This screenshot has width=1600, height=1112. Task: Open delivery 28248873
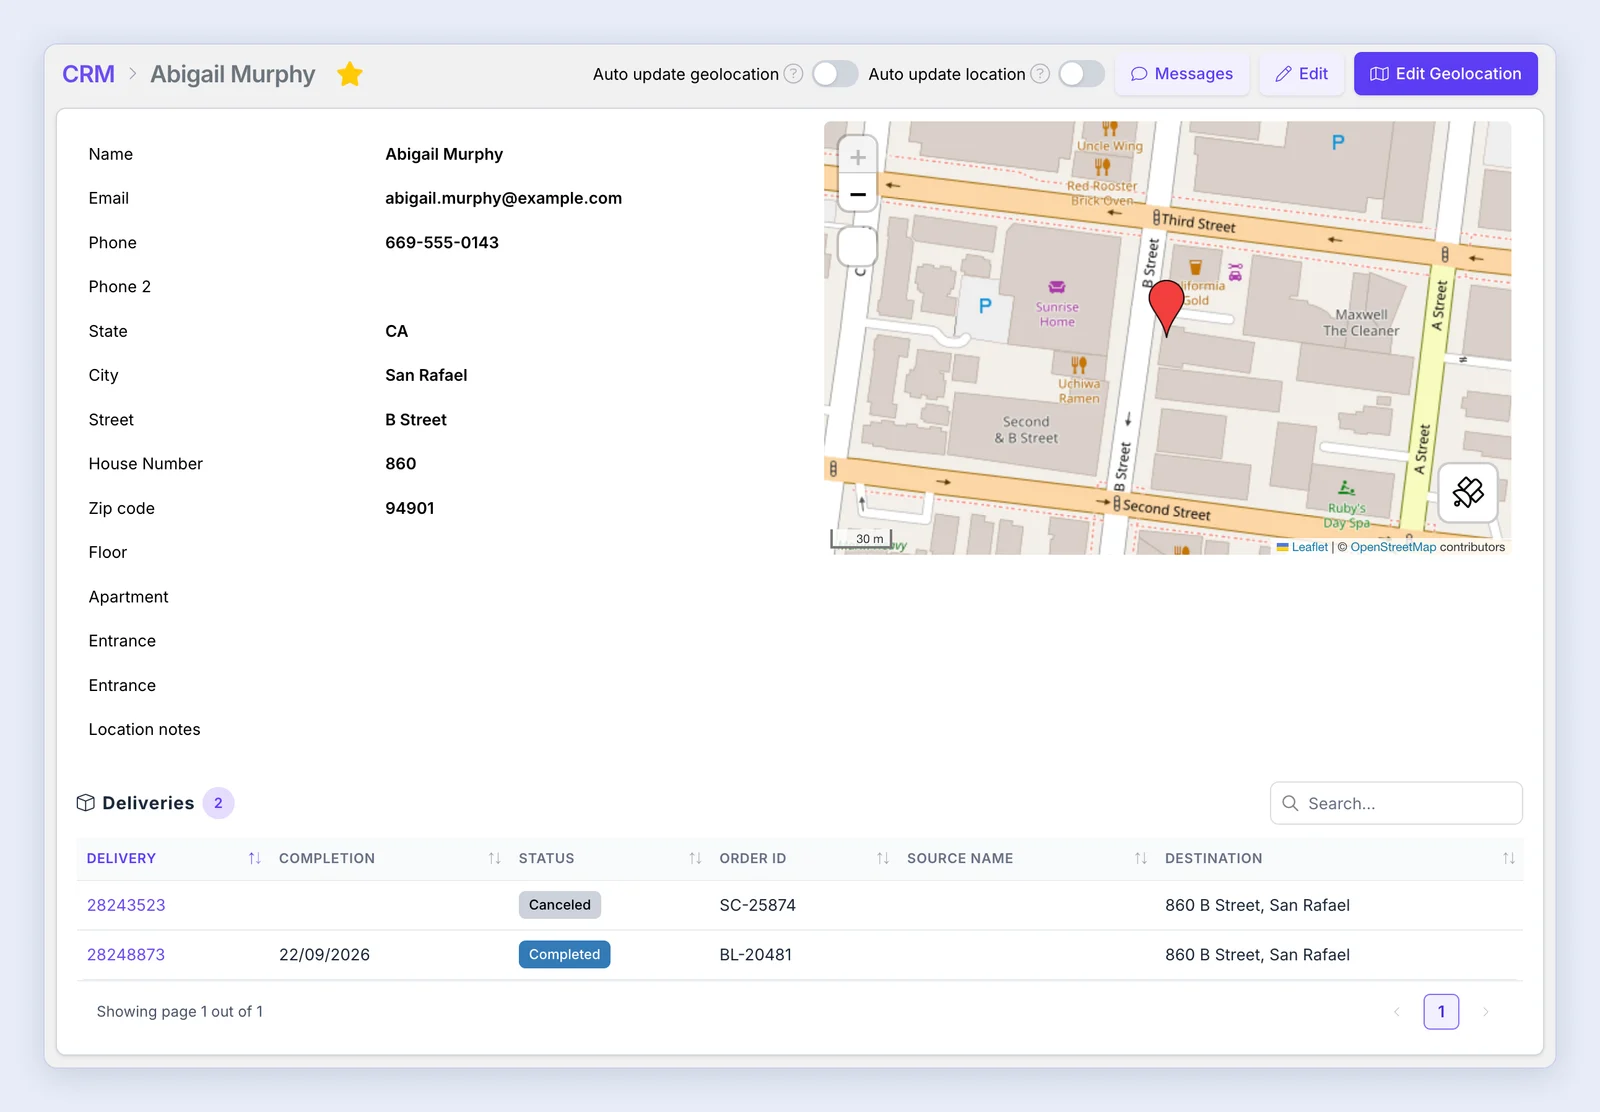pyautogui.click(x=126, y=955)
